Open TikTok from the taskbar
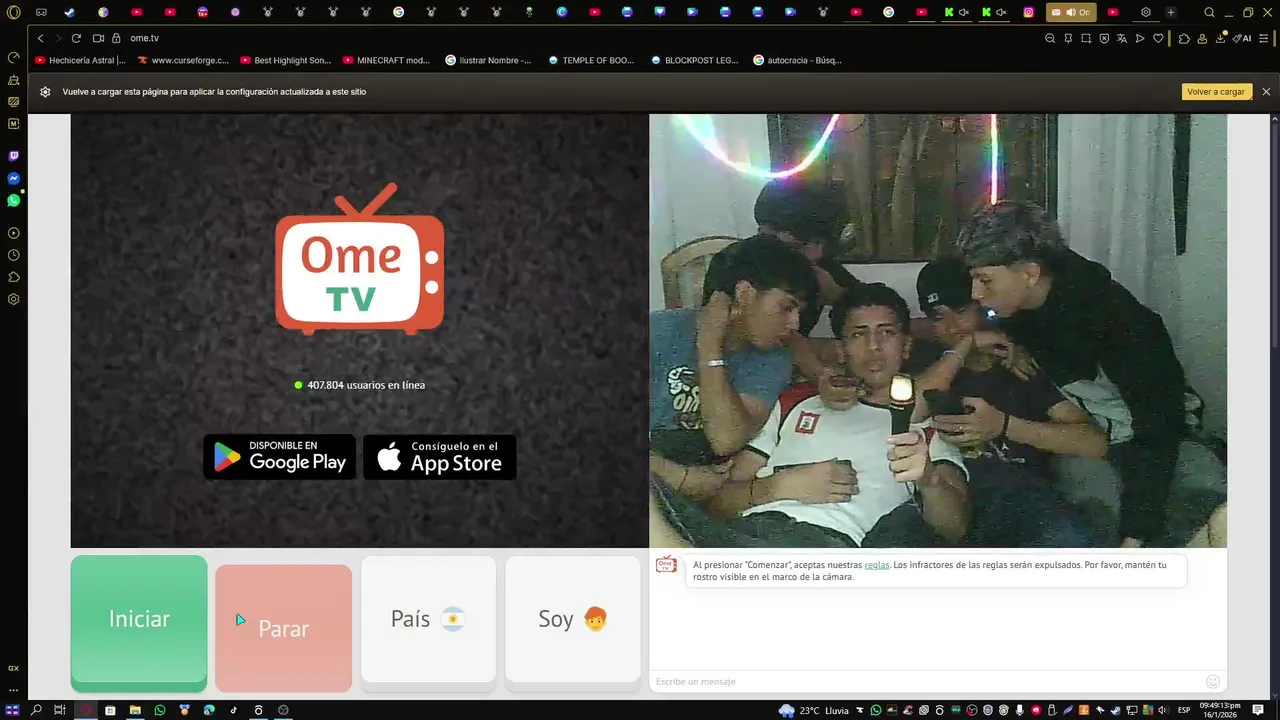Viewport: 1280px width, 720px height. (x=234, y=710)
